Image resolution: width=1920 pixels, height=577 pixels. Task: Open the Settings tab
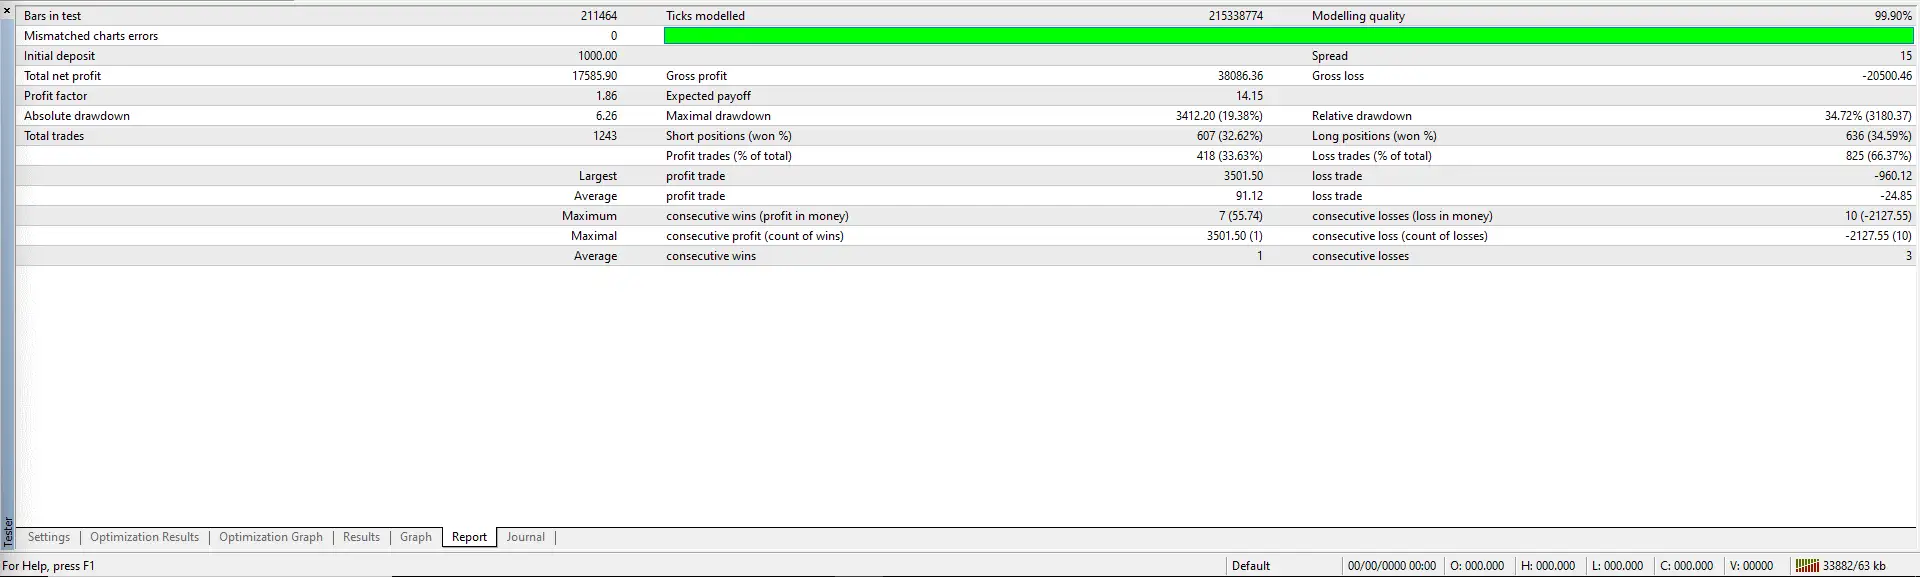point(49,537)
